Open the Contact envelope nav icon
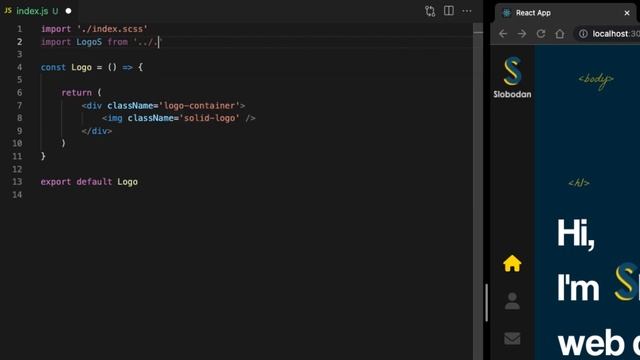Viewport: 640px width, 360px height. (x=512, y=338)
